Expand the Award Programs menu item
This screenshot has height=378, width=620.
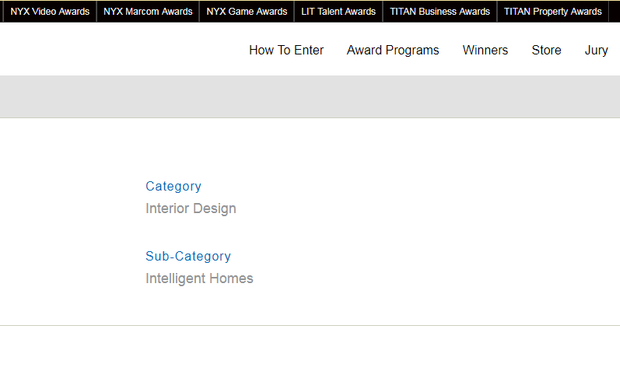tap(393, 50)
